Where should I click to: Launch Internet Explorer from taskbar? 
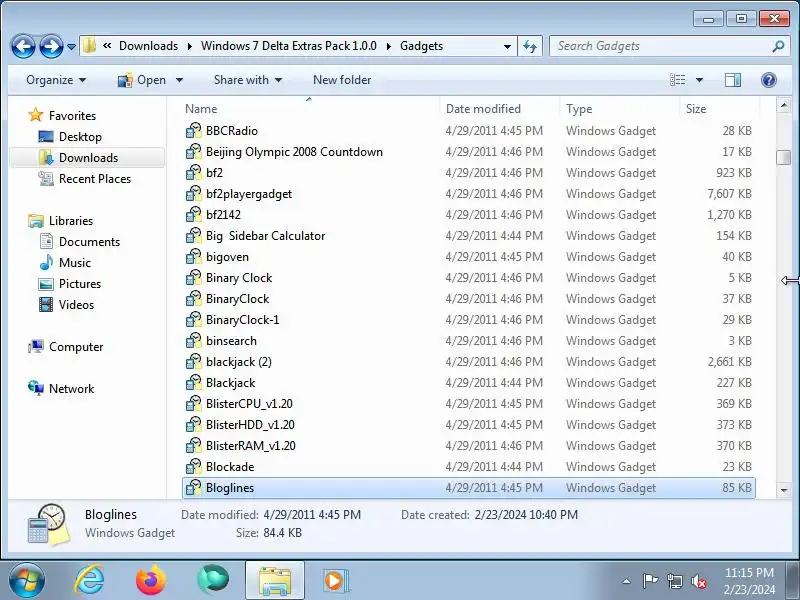click(x=89, y=581)
